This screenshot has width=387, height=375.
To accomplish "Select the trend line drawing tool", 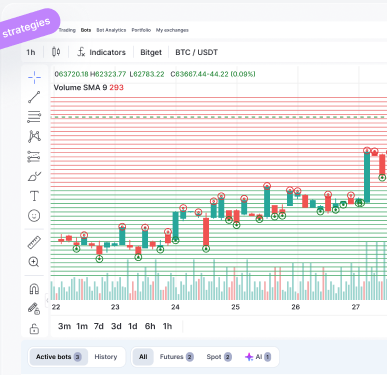I will [34, 97].
